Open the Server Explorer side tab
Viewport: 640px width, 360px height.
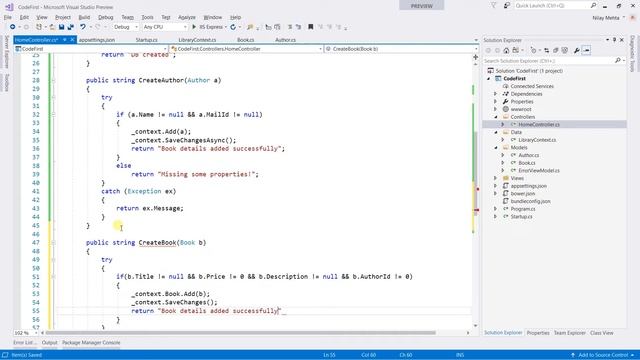click(x=7, y=52)
